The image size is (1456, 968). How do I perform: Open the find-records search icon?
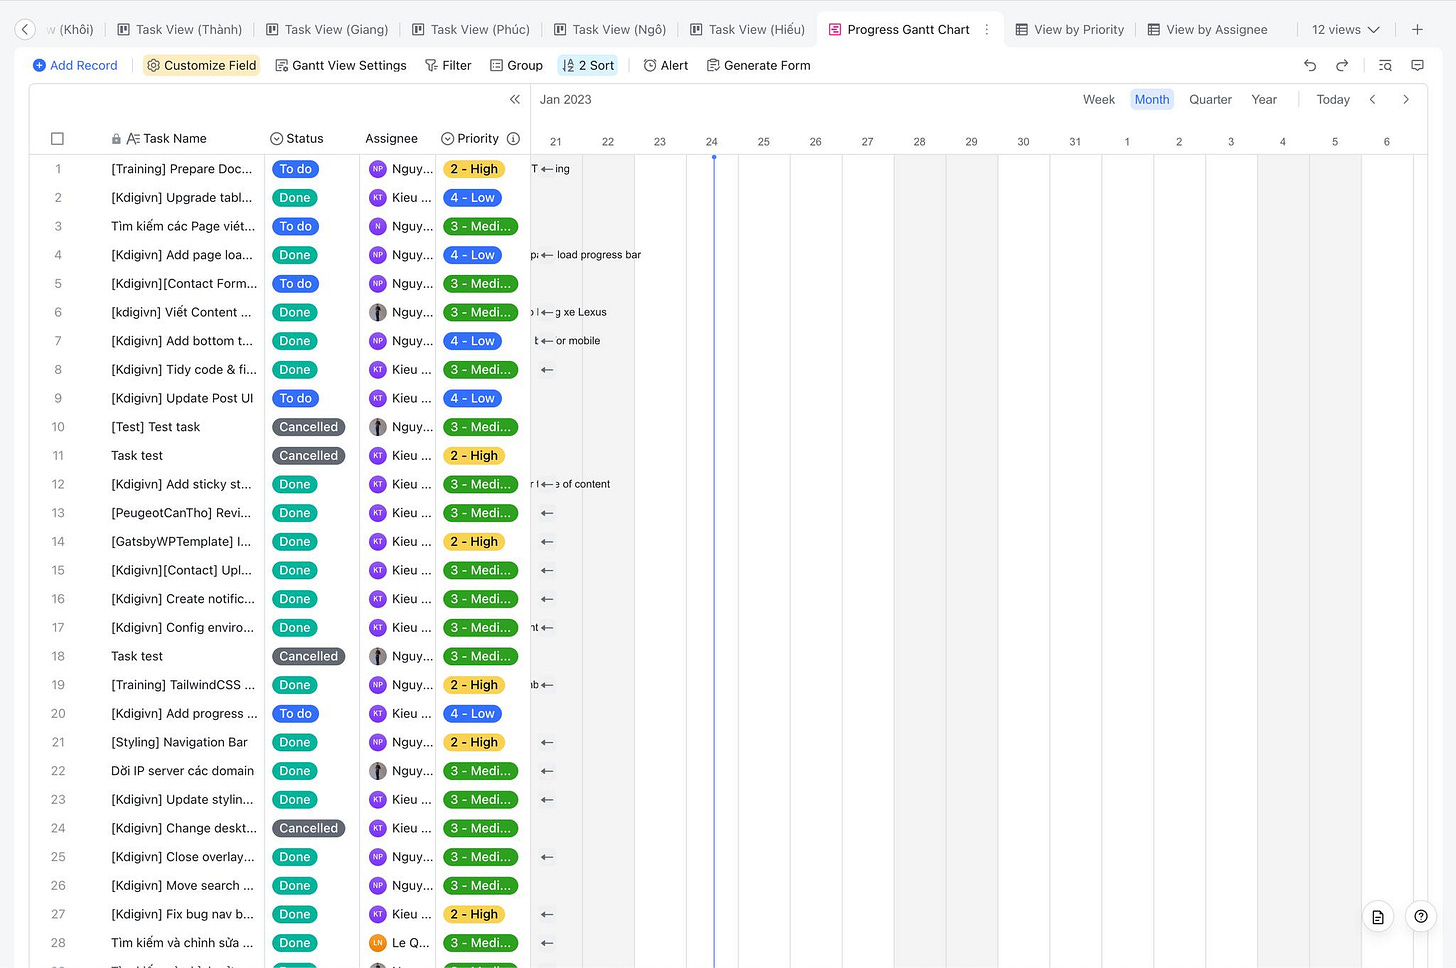pos(1385,65)
